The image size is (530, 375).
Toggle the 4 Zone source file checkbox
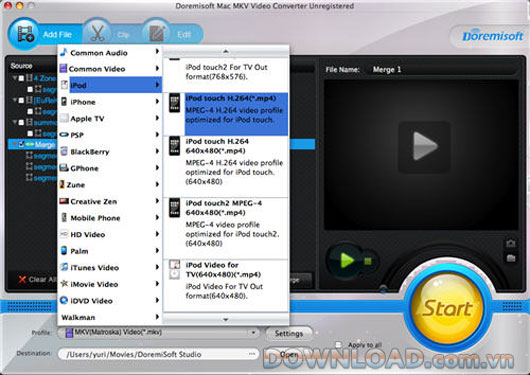click(22, 78)
